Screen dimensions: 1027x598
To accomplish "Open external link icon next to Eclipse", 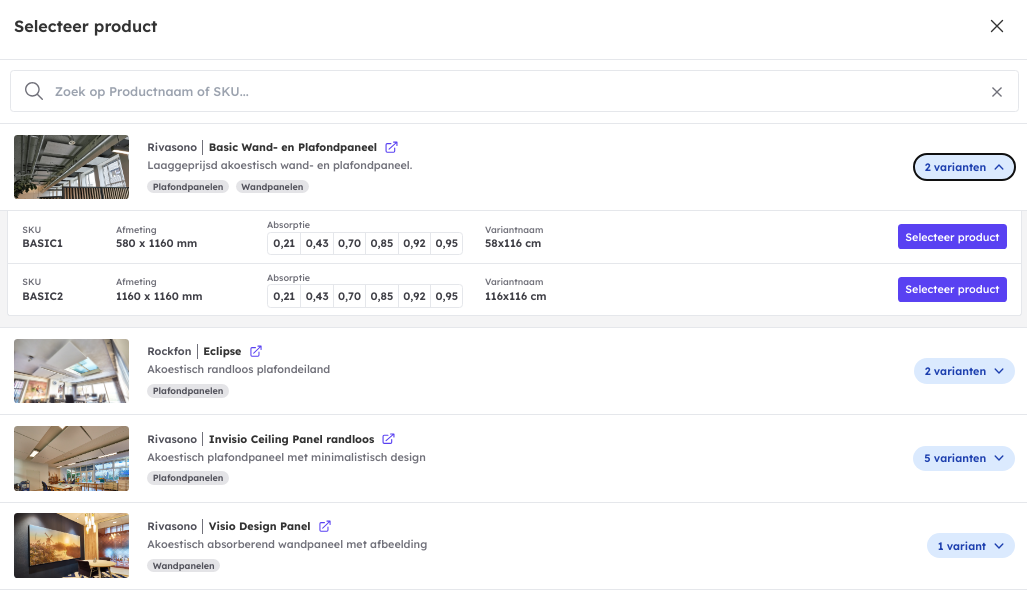I will coord(256,351).
